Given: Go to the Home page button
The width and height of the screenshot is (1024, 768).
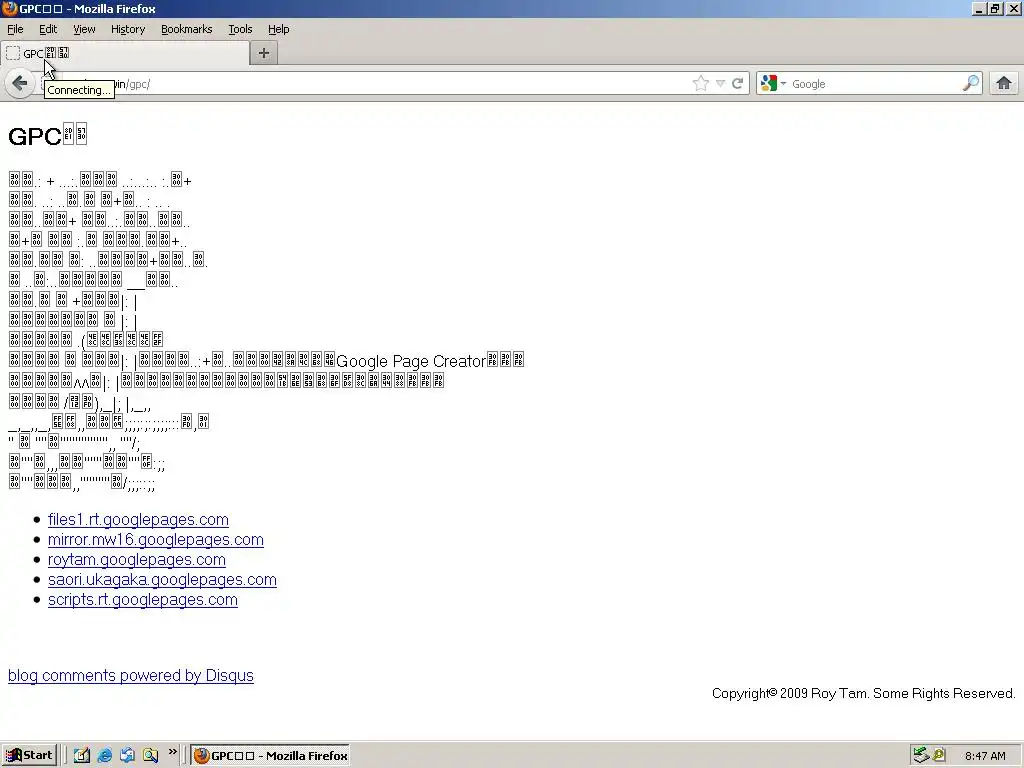Looking at the screenshot, I should [x=1004, y=84].
